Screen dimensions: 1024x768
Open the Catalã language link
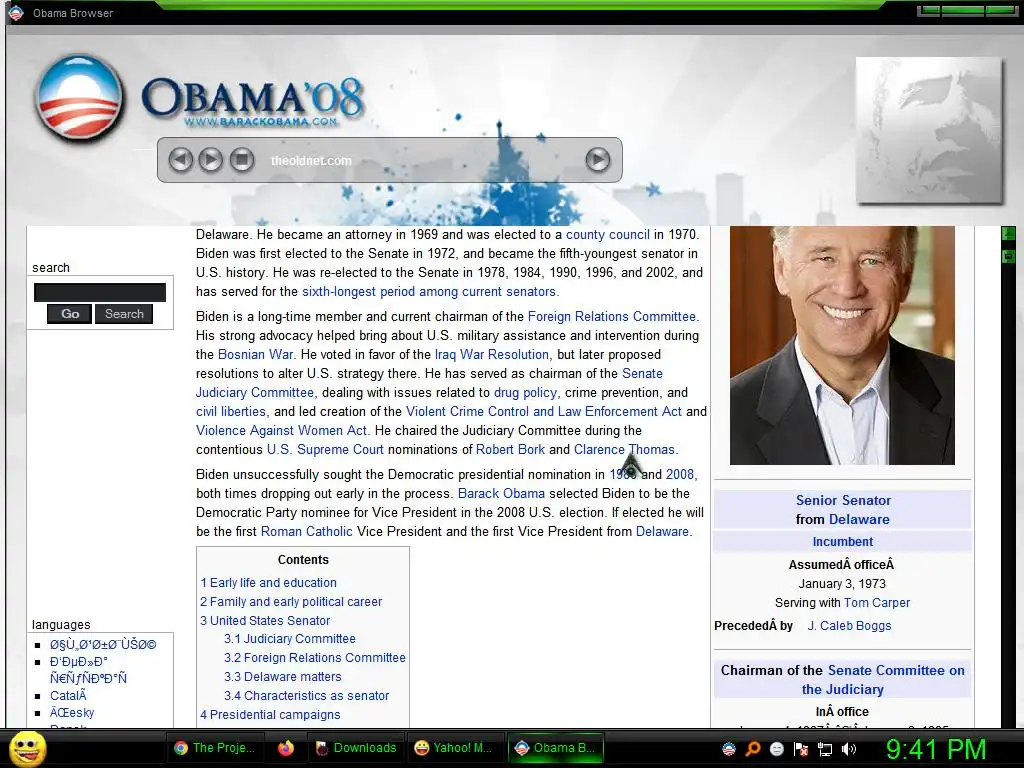(x=68, y=696)
